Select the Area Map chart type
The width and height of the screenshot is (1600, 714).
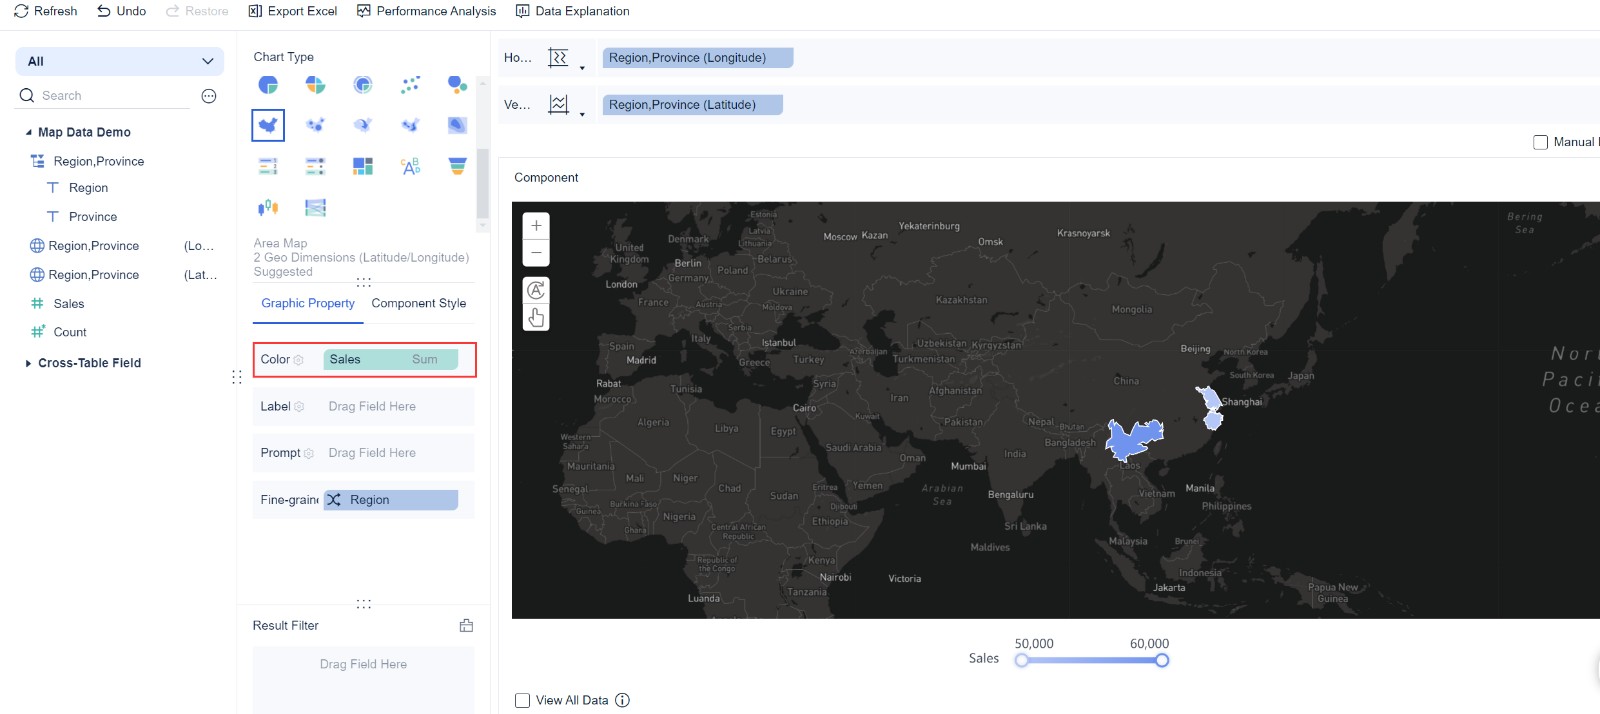(268, 125)
